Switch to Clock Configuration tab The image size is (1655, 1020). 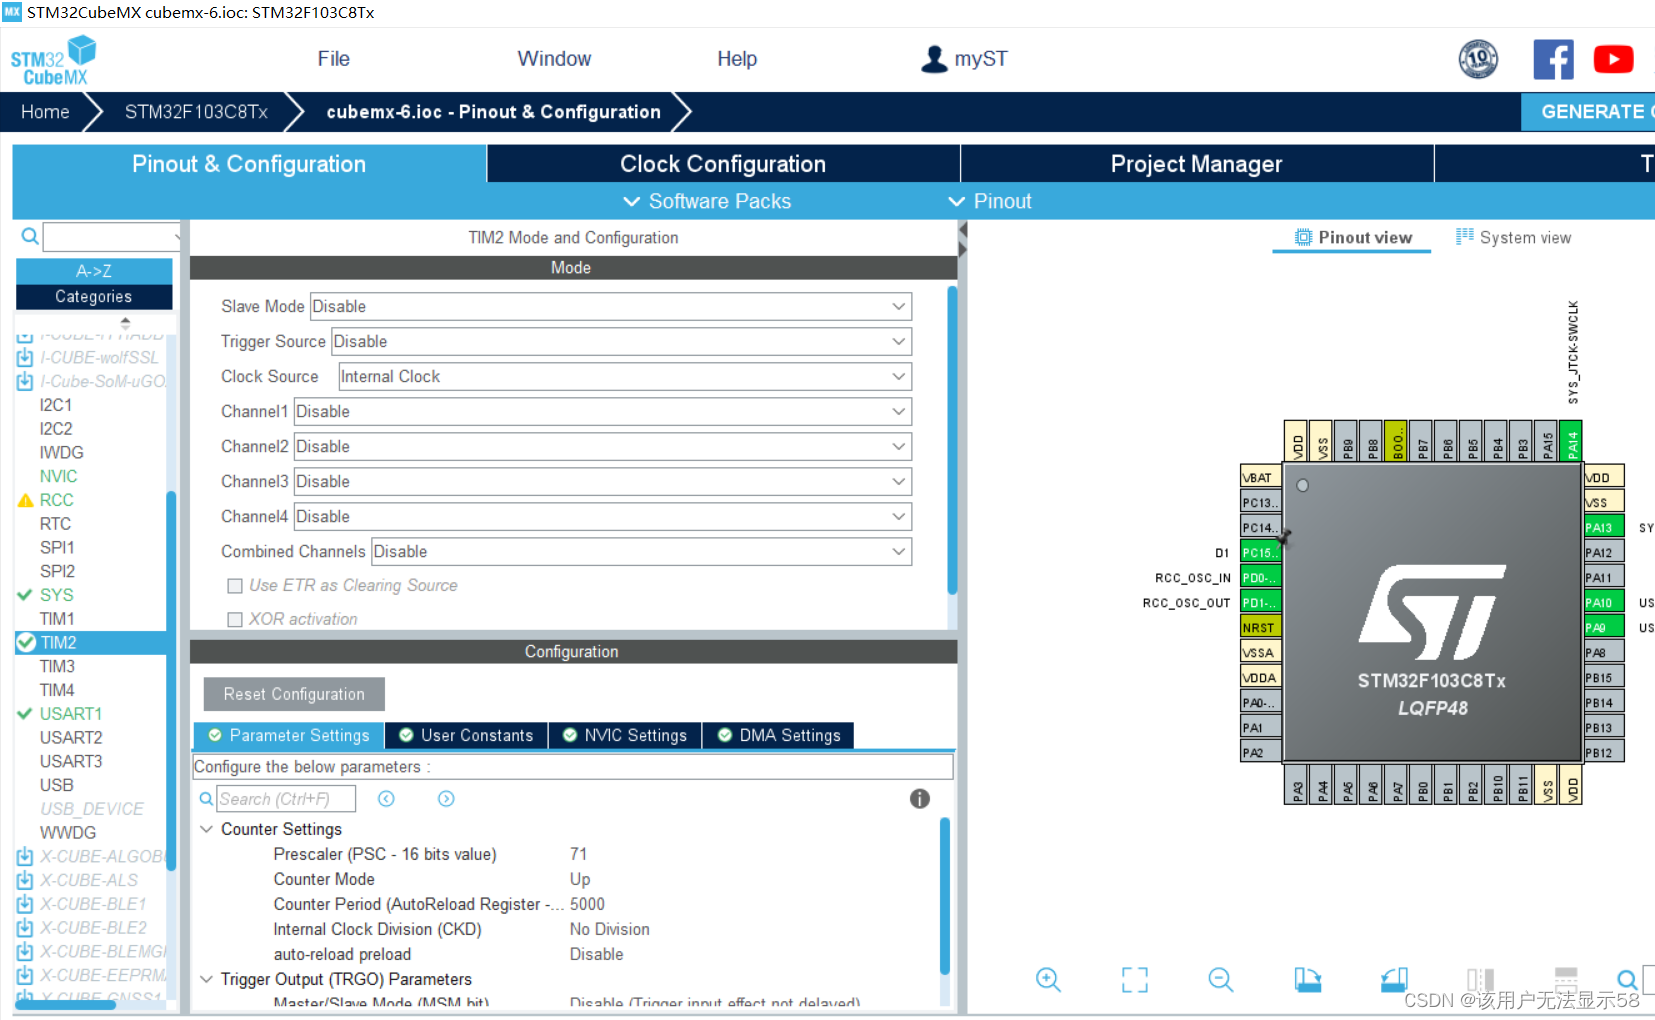[x=723, y=164]
